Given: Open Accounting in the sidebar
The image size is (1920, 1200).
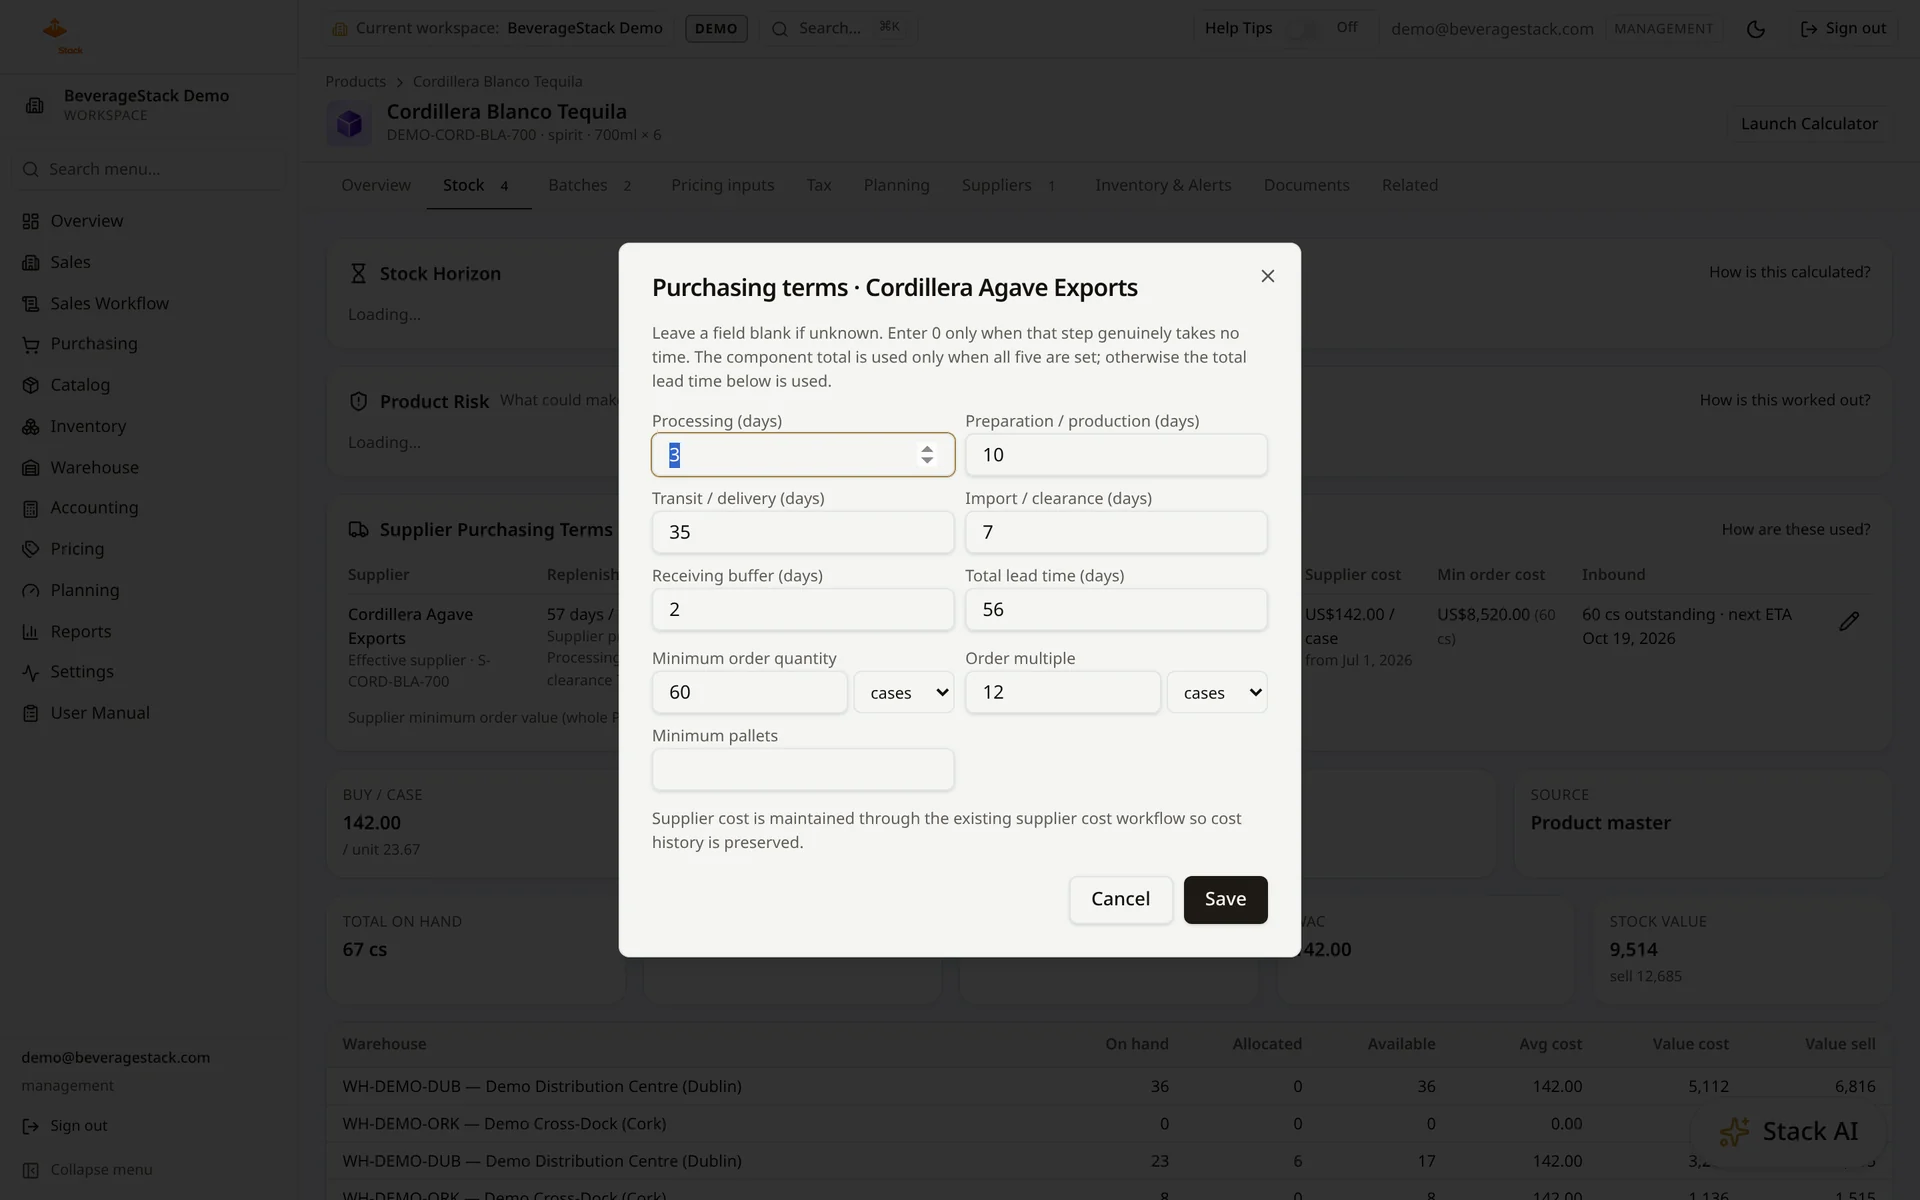Looking at the screenshot, I should pos(94,508).
